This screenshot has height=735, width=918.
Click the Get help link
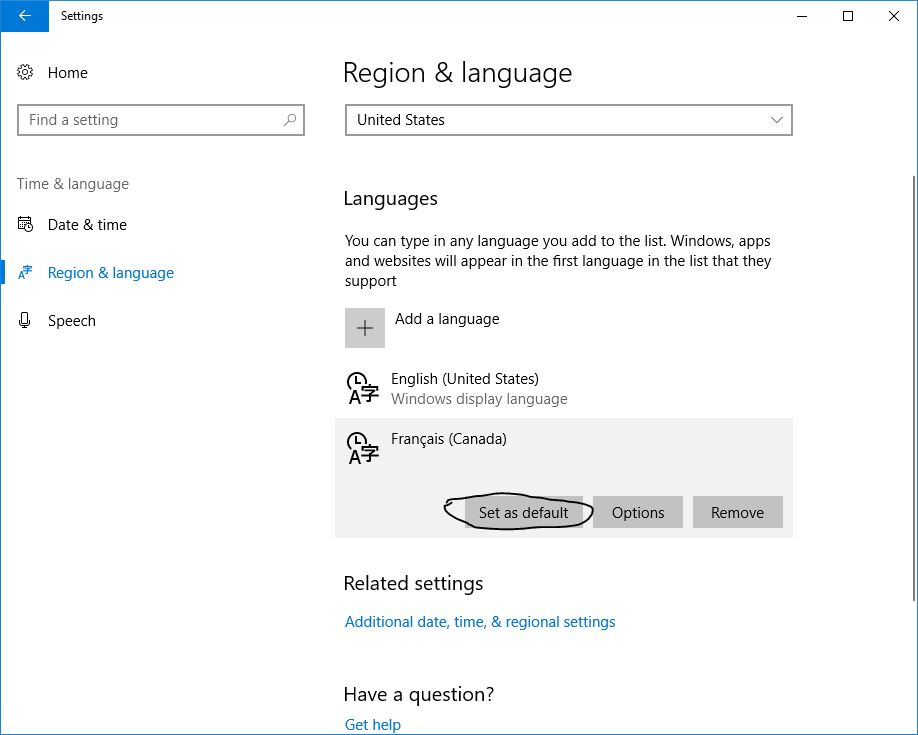click(x=373, y=725)
